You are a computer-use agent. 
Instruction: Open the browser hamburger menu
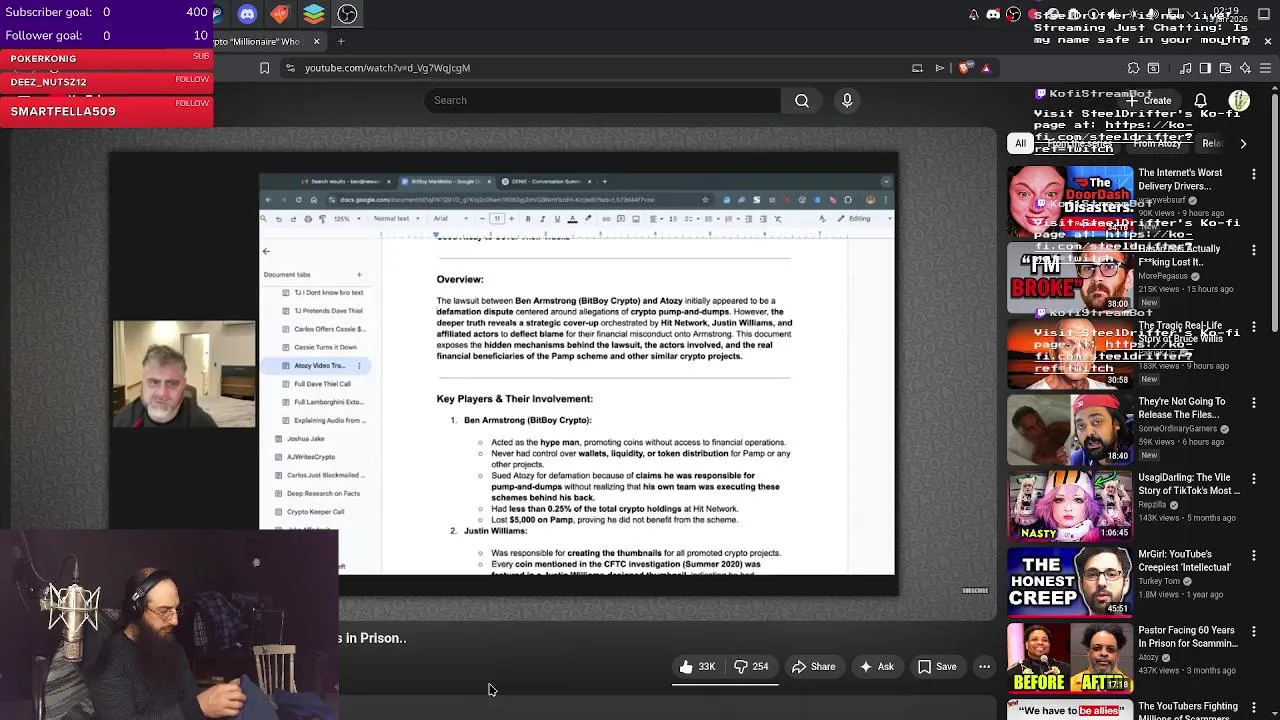[1265, 68]
